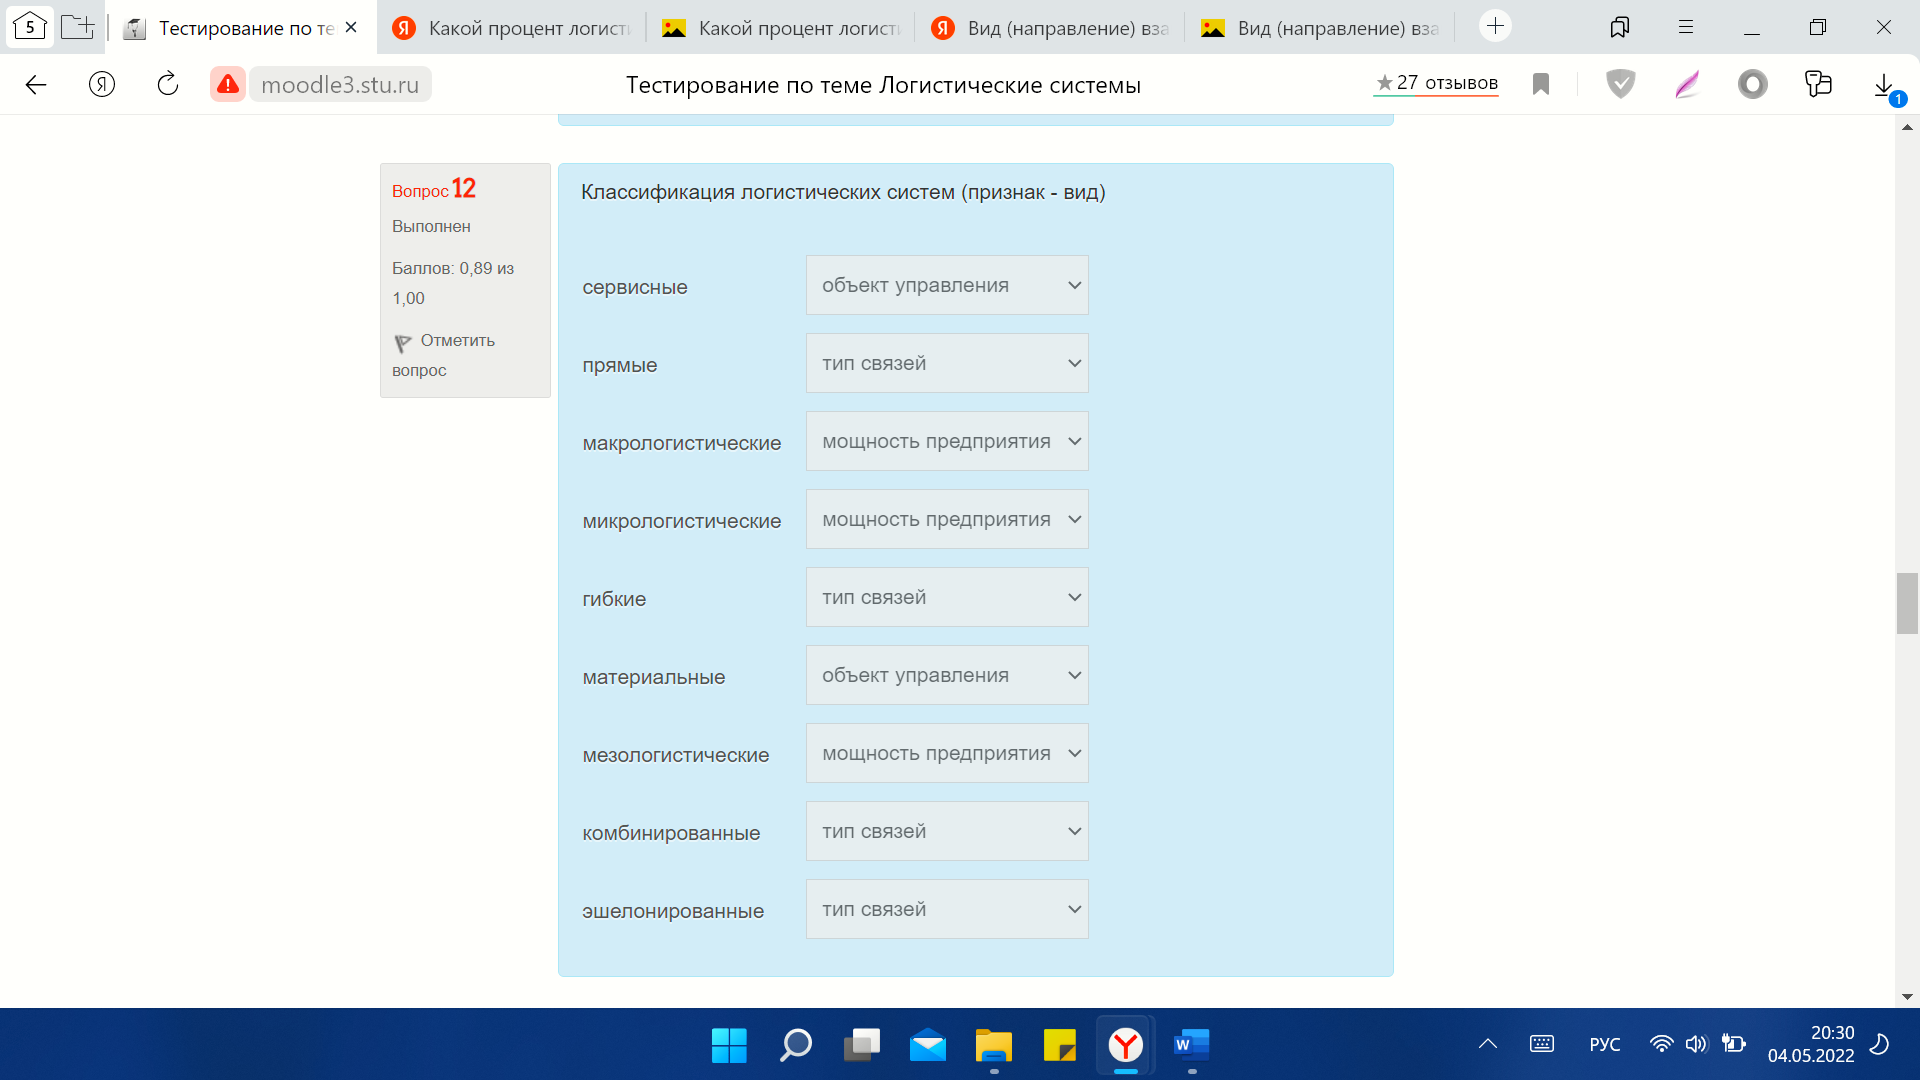Click the Yandex Browser taskbar icon
The height and width of the screenshot is (1080, 1920).
(1126, 1046)
